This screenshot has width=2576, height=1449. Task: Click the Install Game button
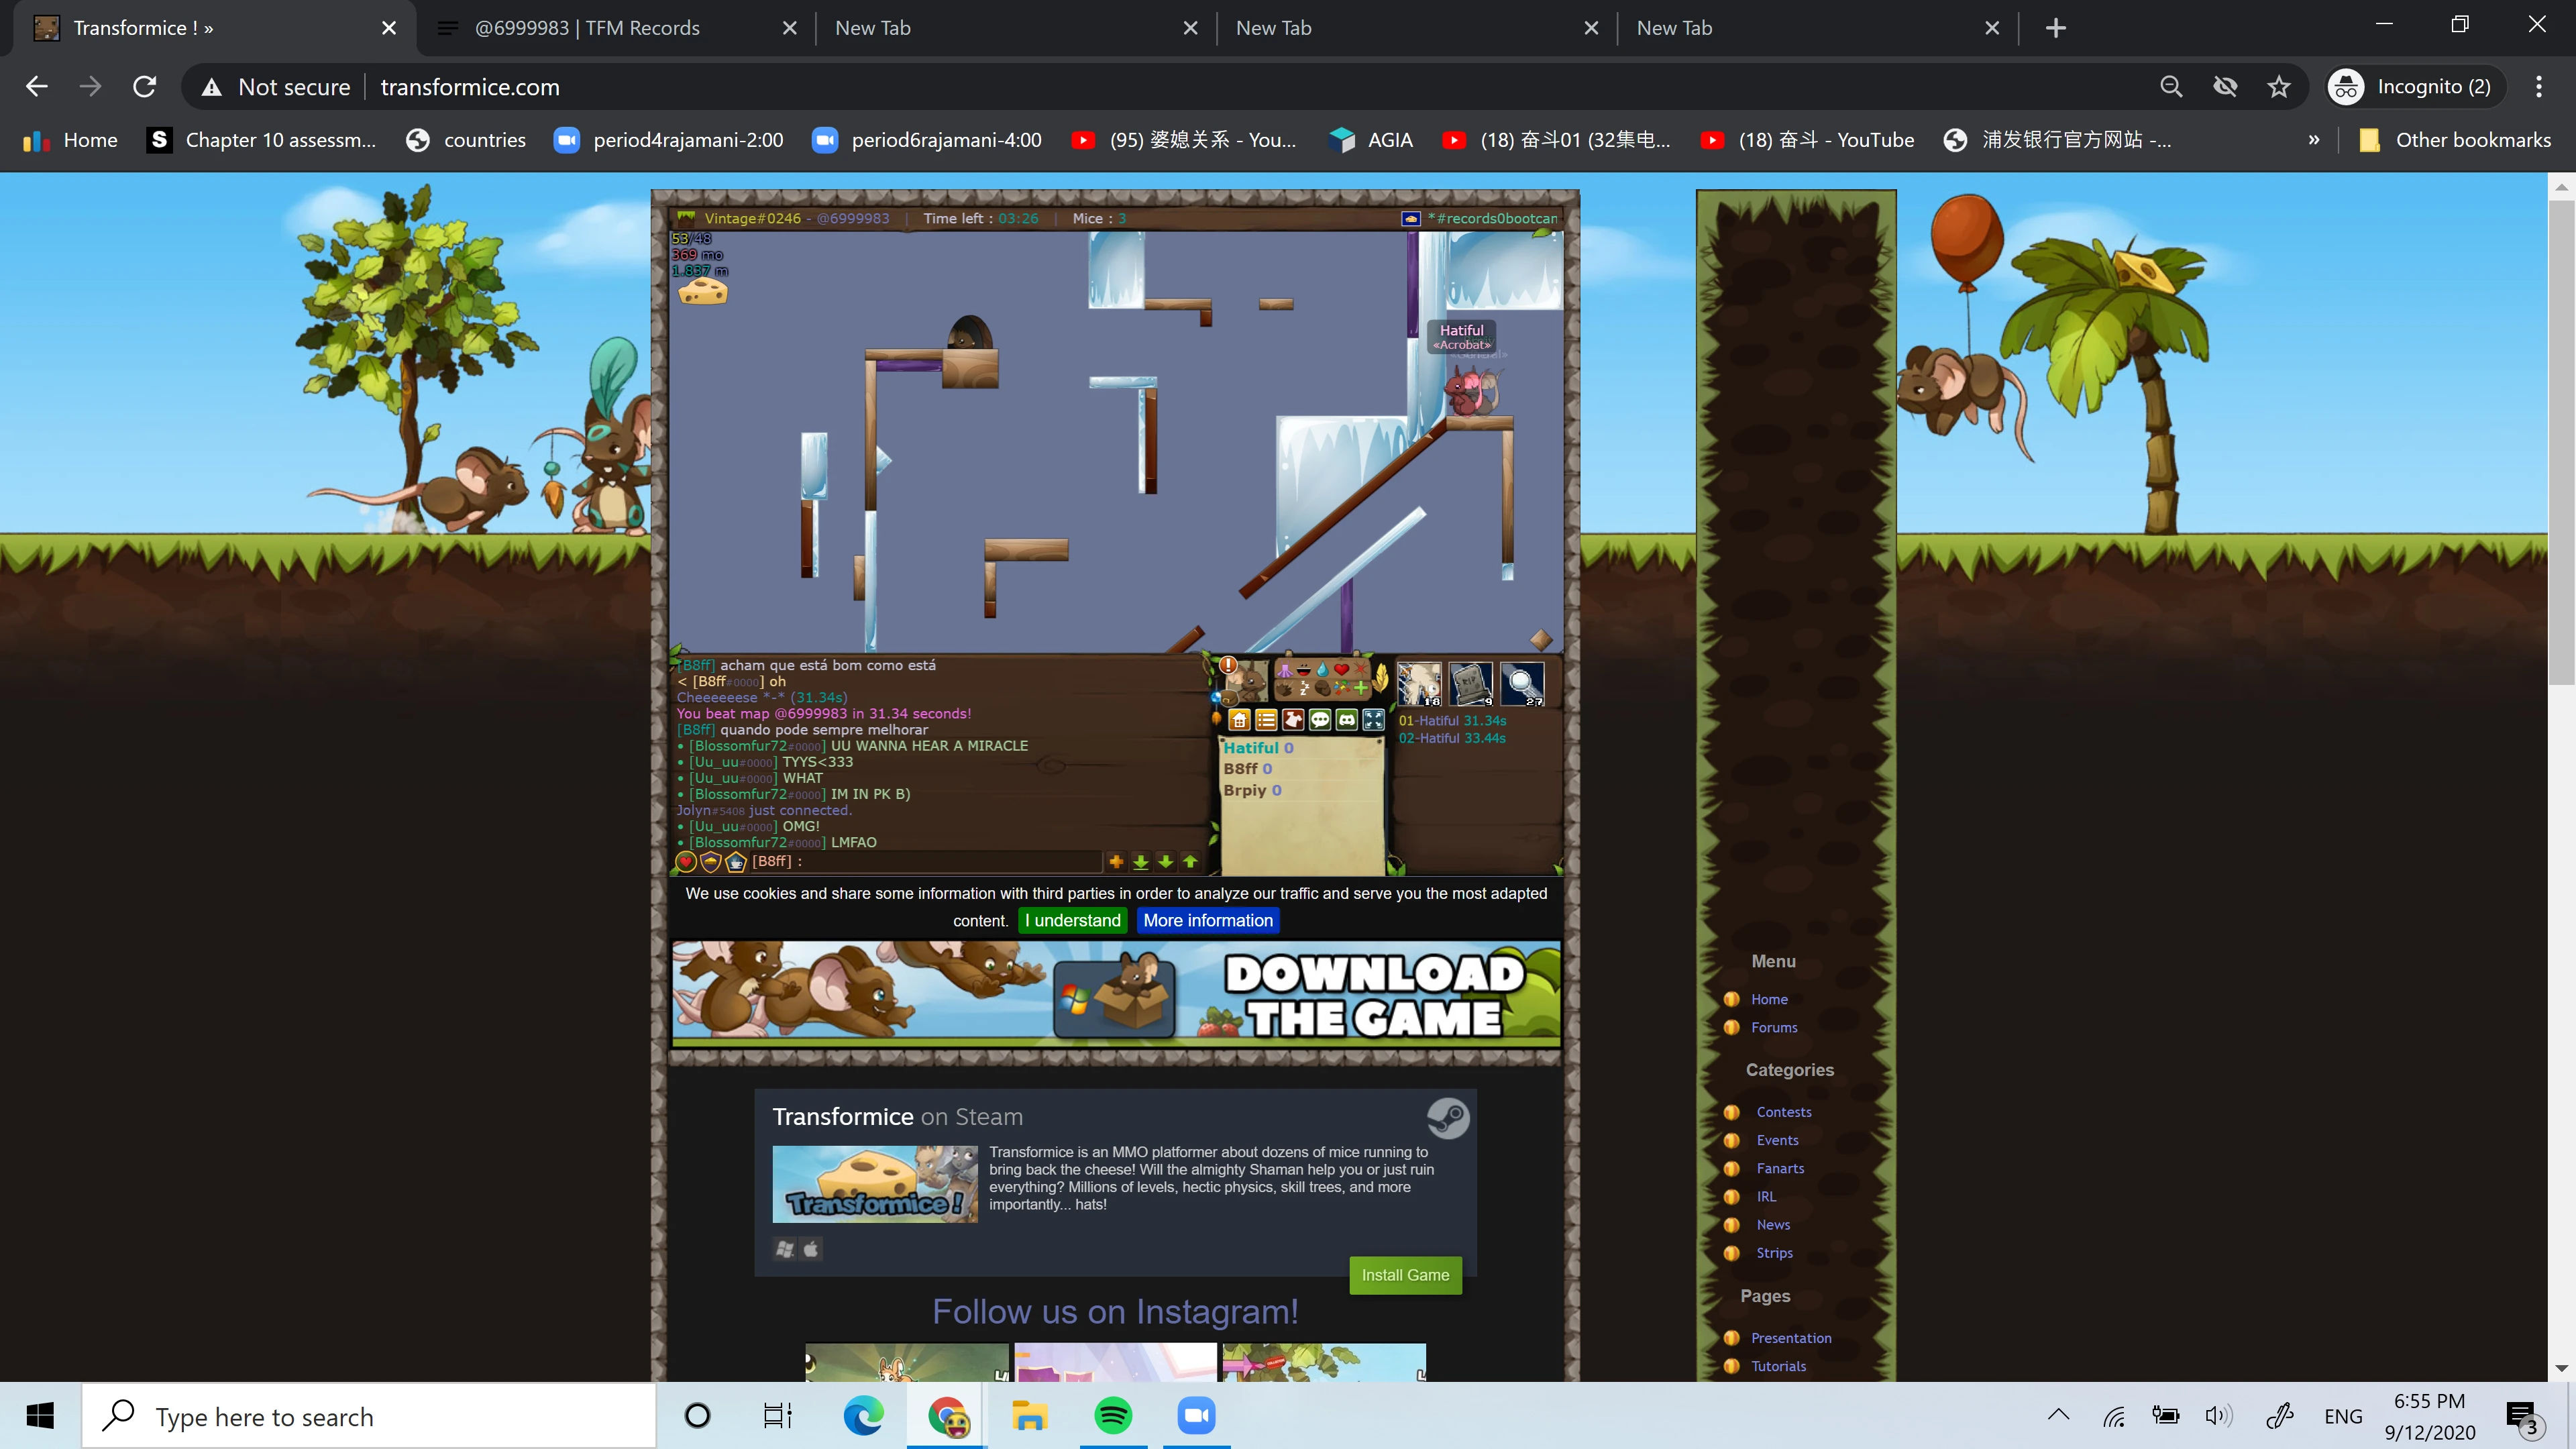pyautogui.click(x=1405, y=1275)
